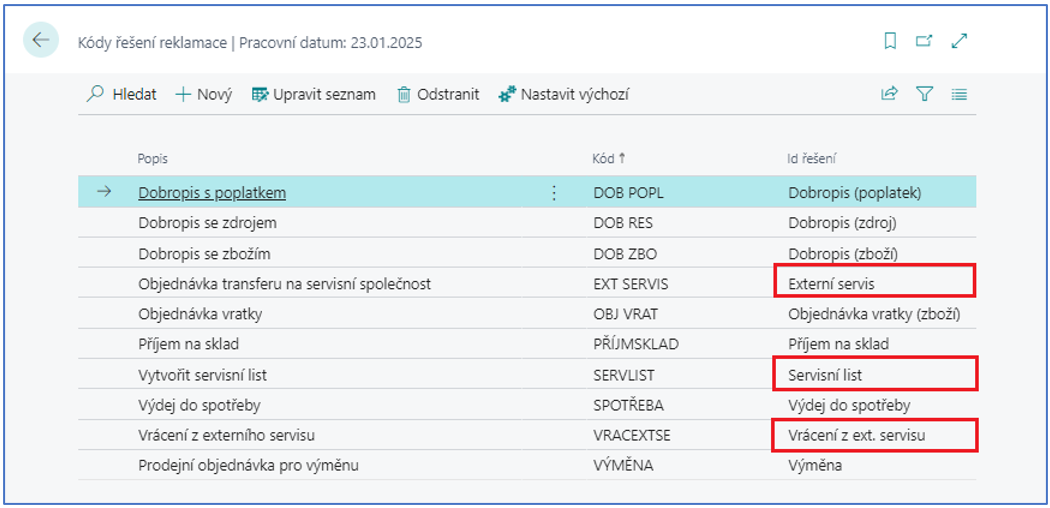Bookmark this page with the bookmark icon

[x=890, y=41]
